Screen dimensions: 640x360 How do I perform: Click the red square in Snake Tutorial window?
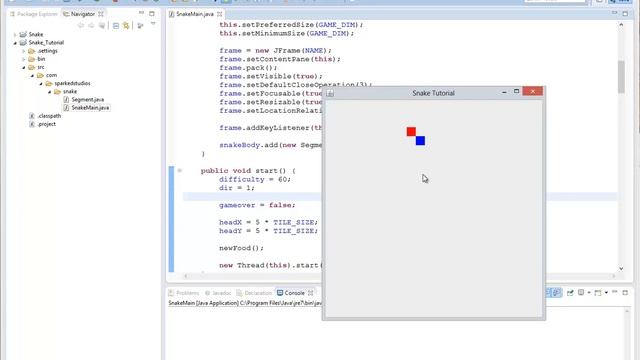tap(411, 131)
